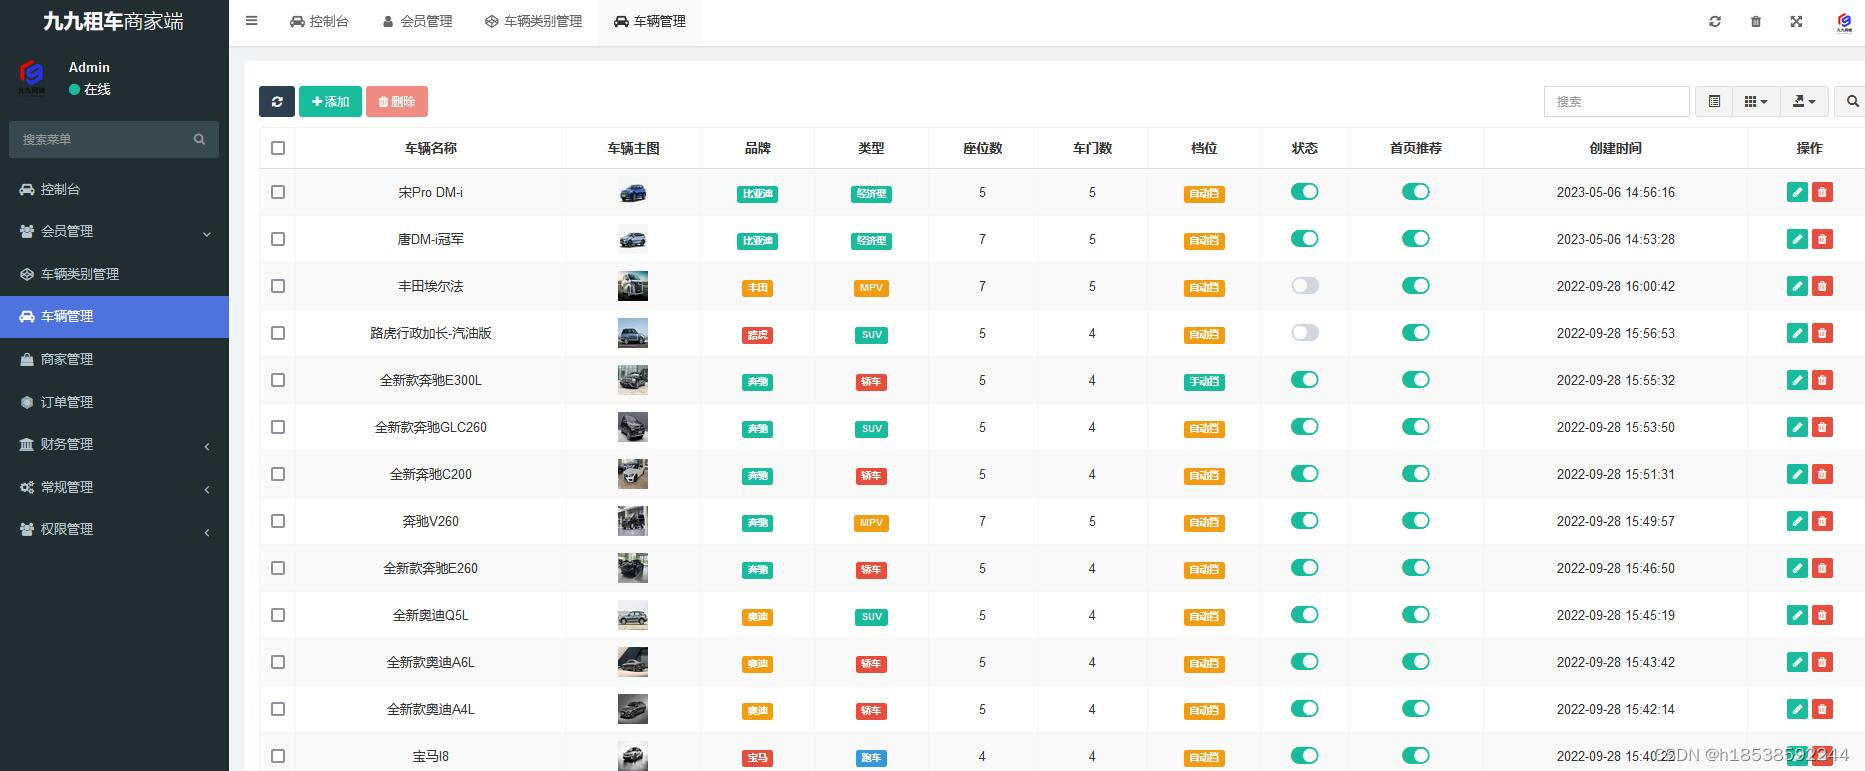The width and height of the screenshot is (1865, 771).
Task: Delete the 全新款奔驰E260 row
Action: pos(1822,568)
